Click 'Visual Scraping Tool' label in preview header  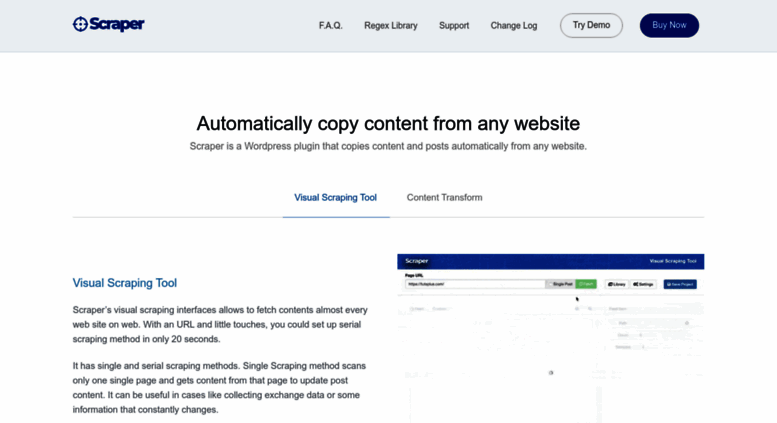click(673, 261)
